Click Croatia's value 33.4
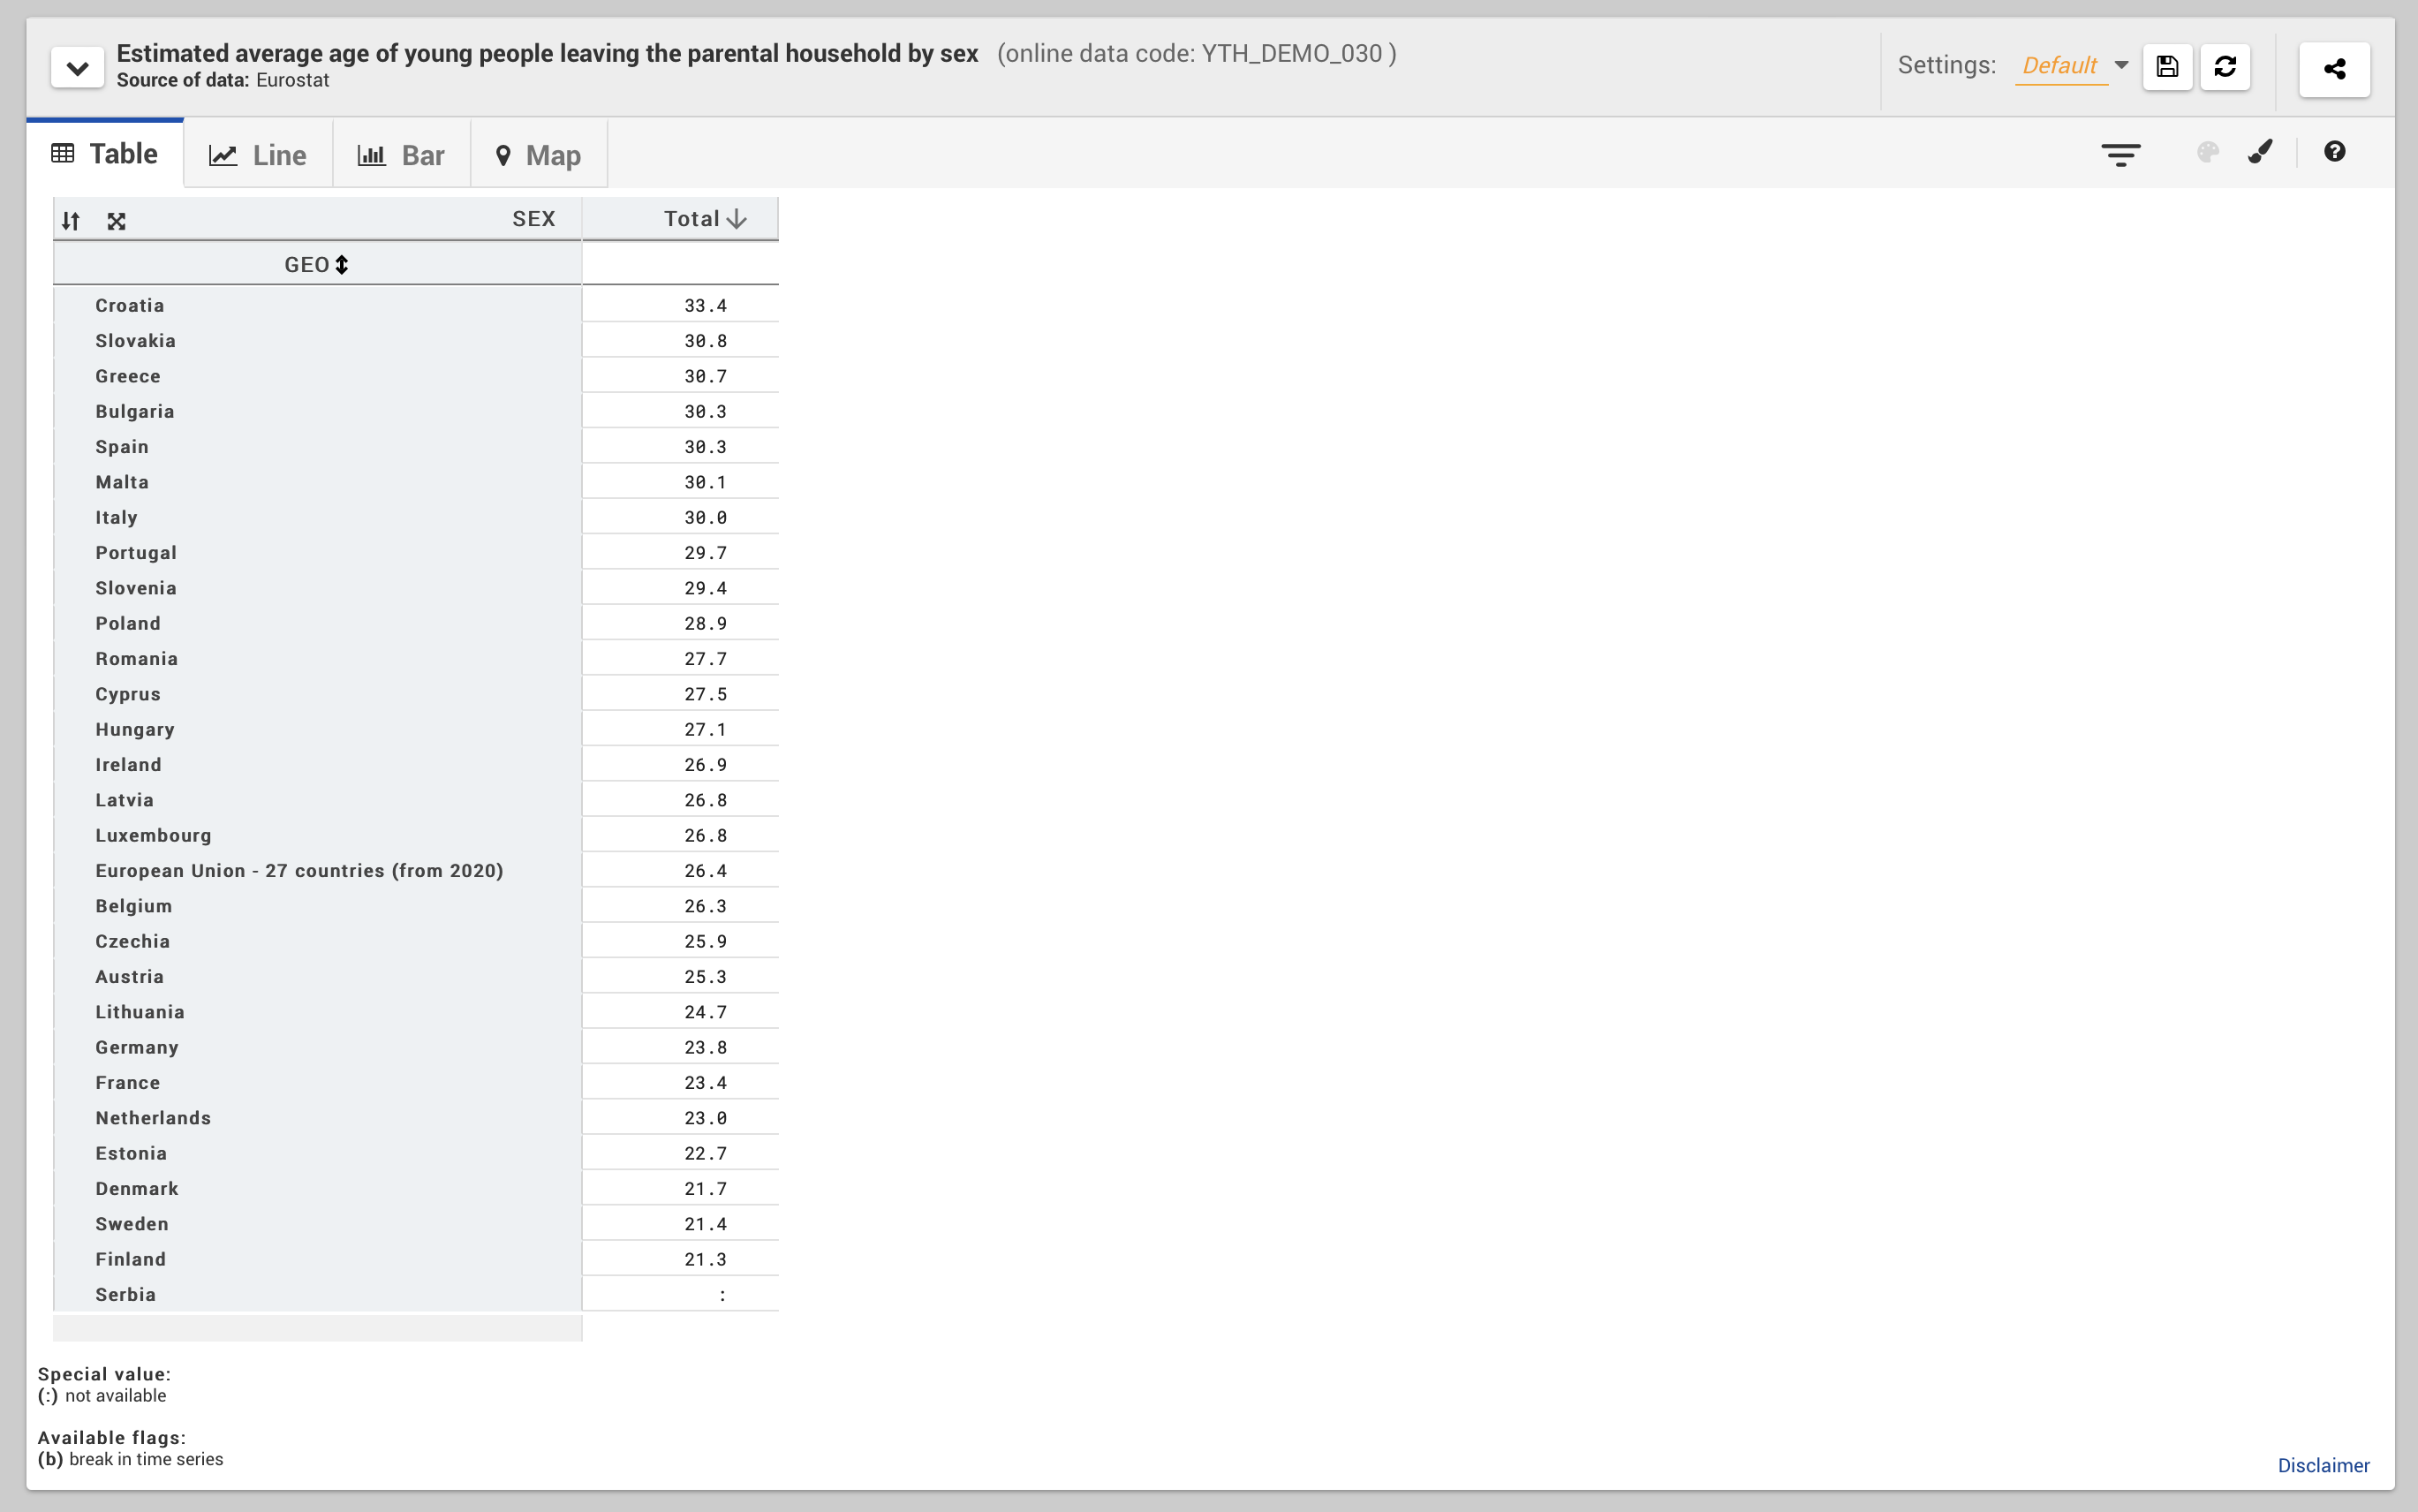This screenshot has height=1512, width=2418. [705, 305]
